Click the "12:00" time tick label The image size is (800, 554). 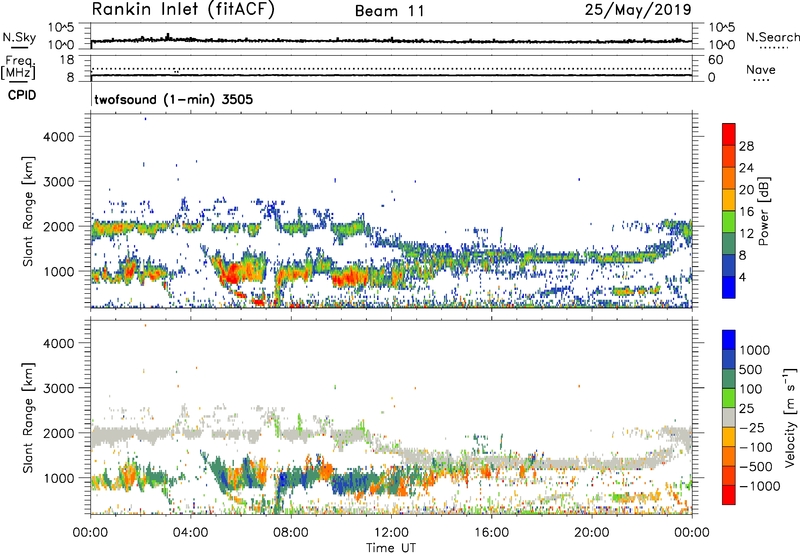[391, 533]
